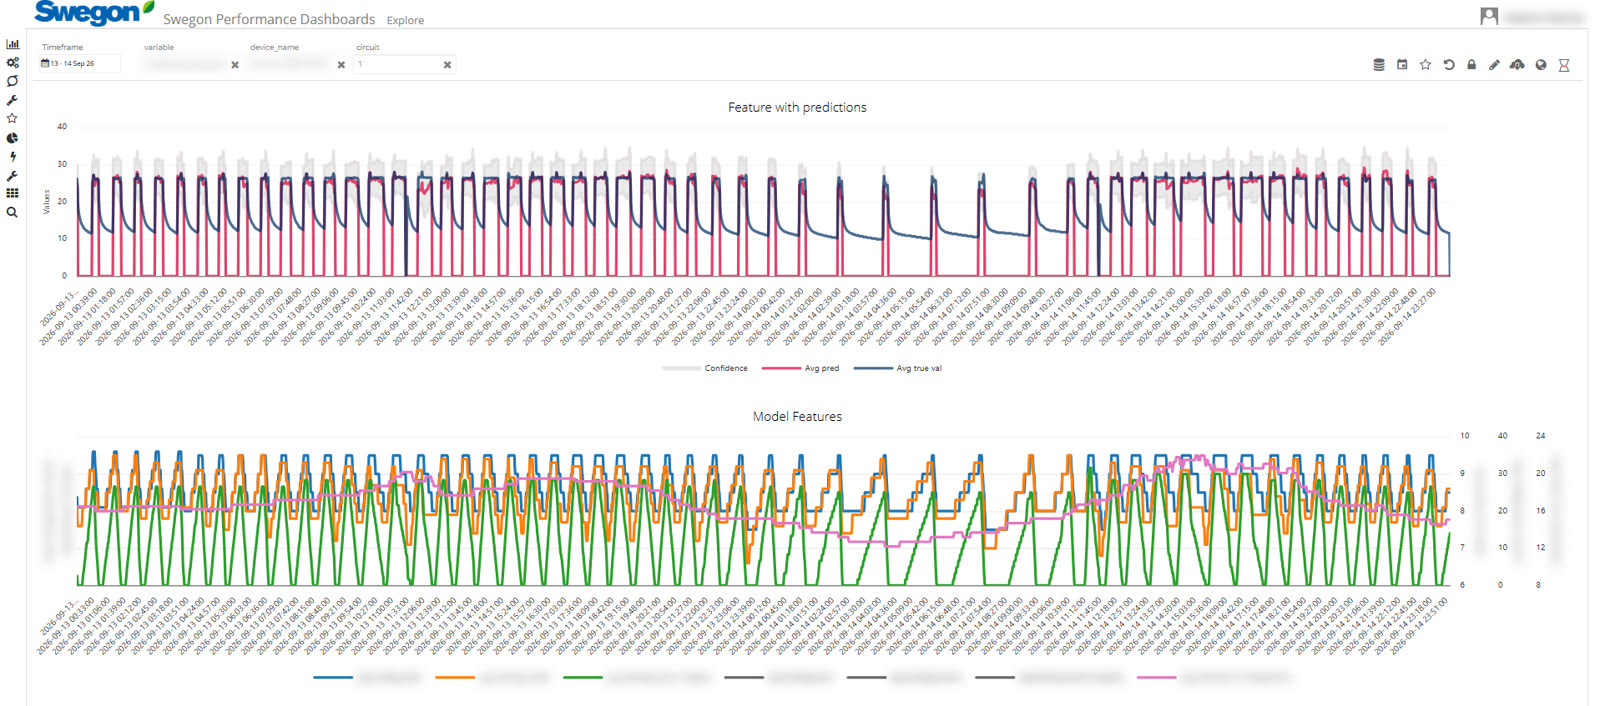Click the lasso icon in the sidebar

(12, 81)
